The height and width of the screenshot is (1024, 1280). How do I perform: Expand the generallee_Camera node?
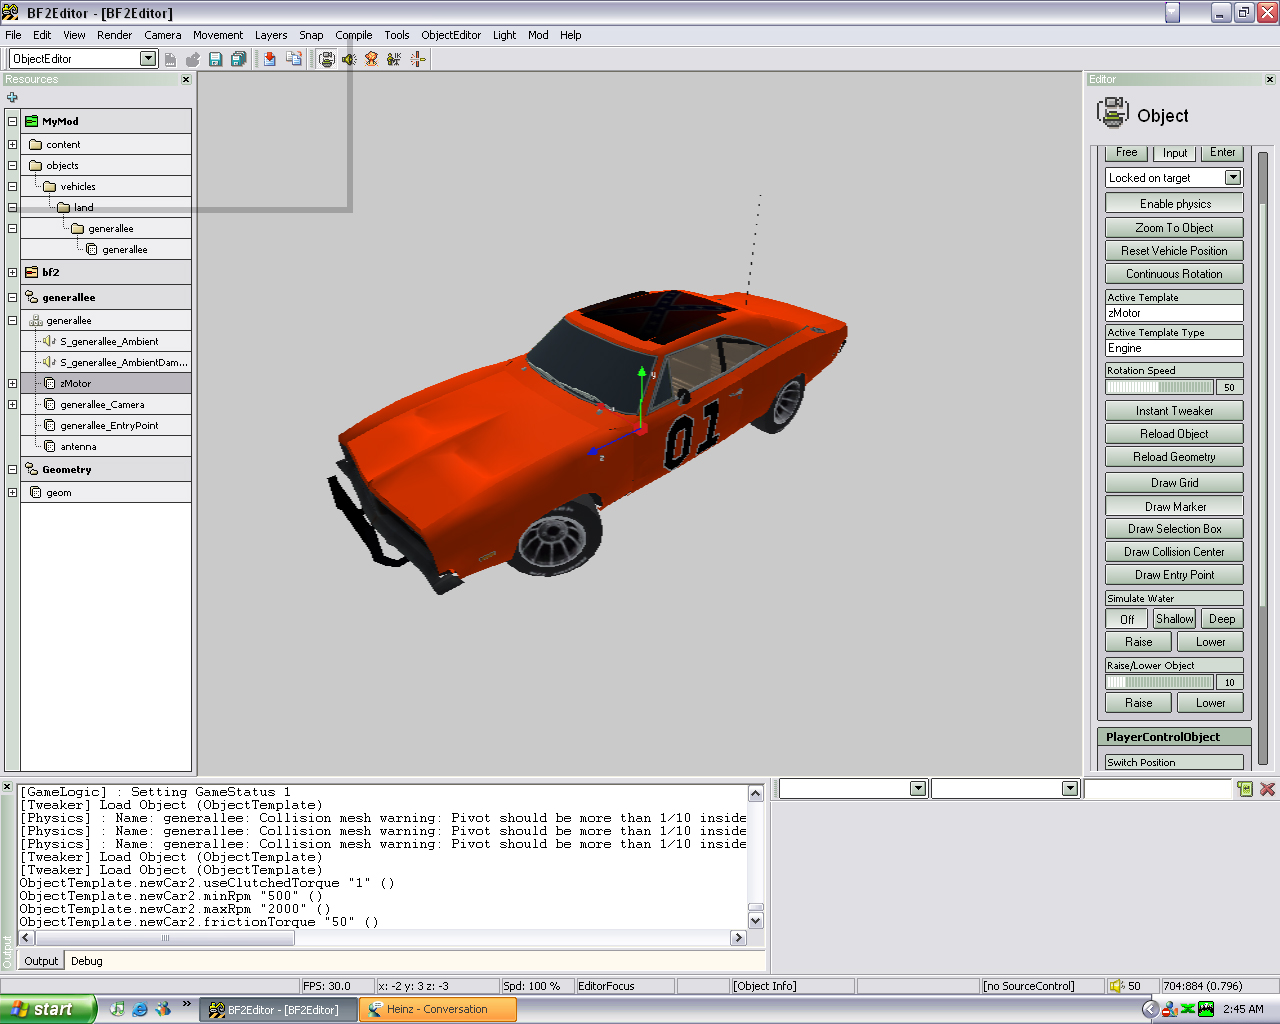pyautogui.click(x=12, y=404)
